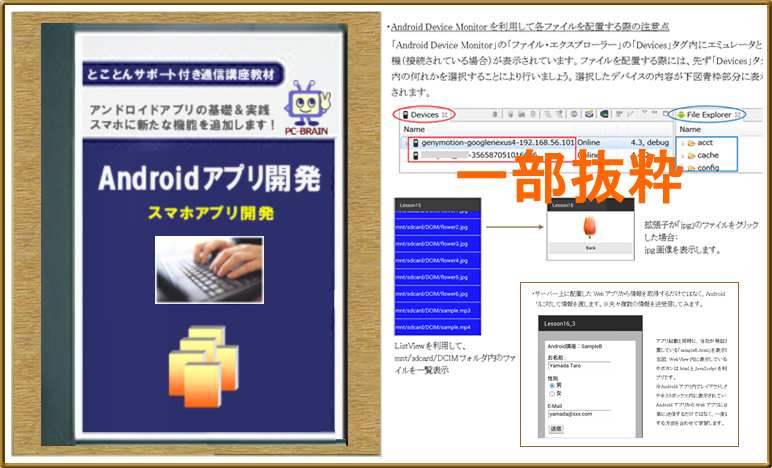Select the 男 radio button
772x468 pixels.
tap(551, 386)
